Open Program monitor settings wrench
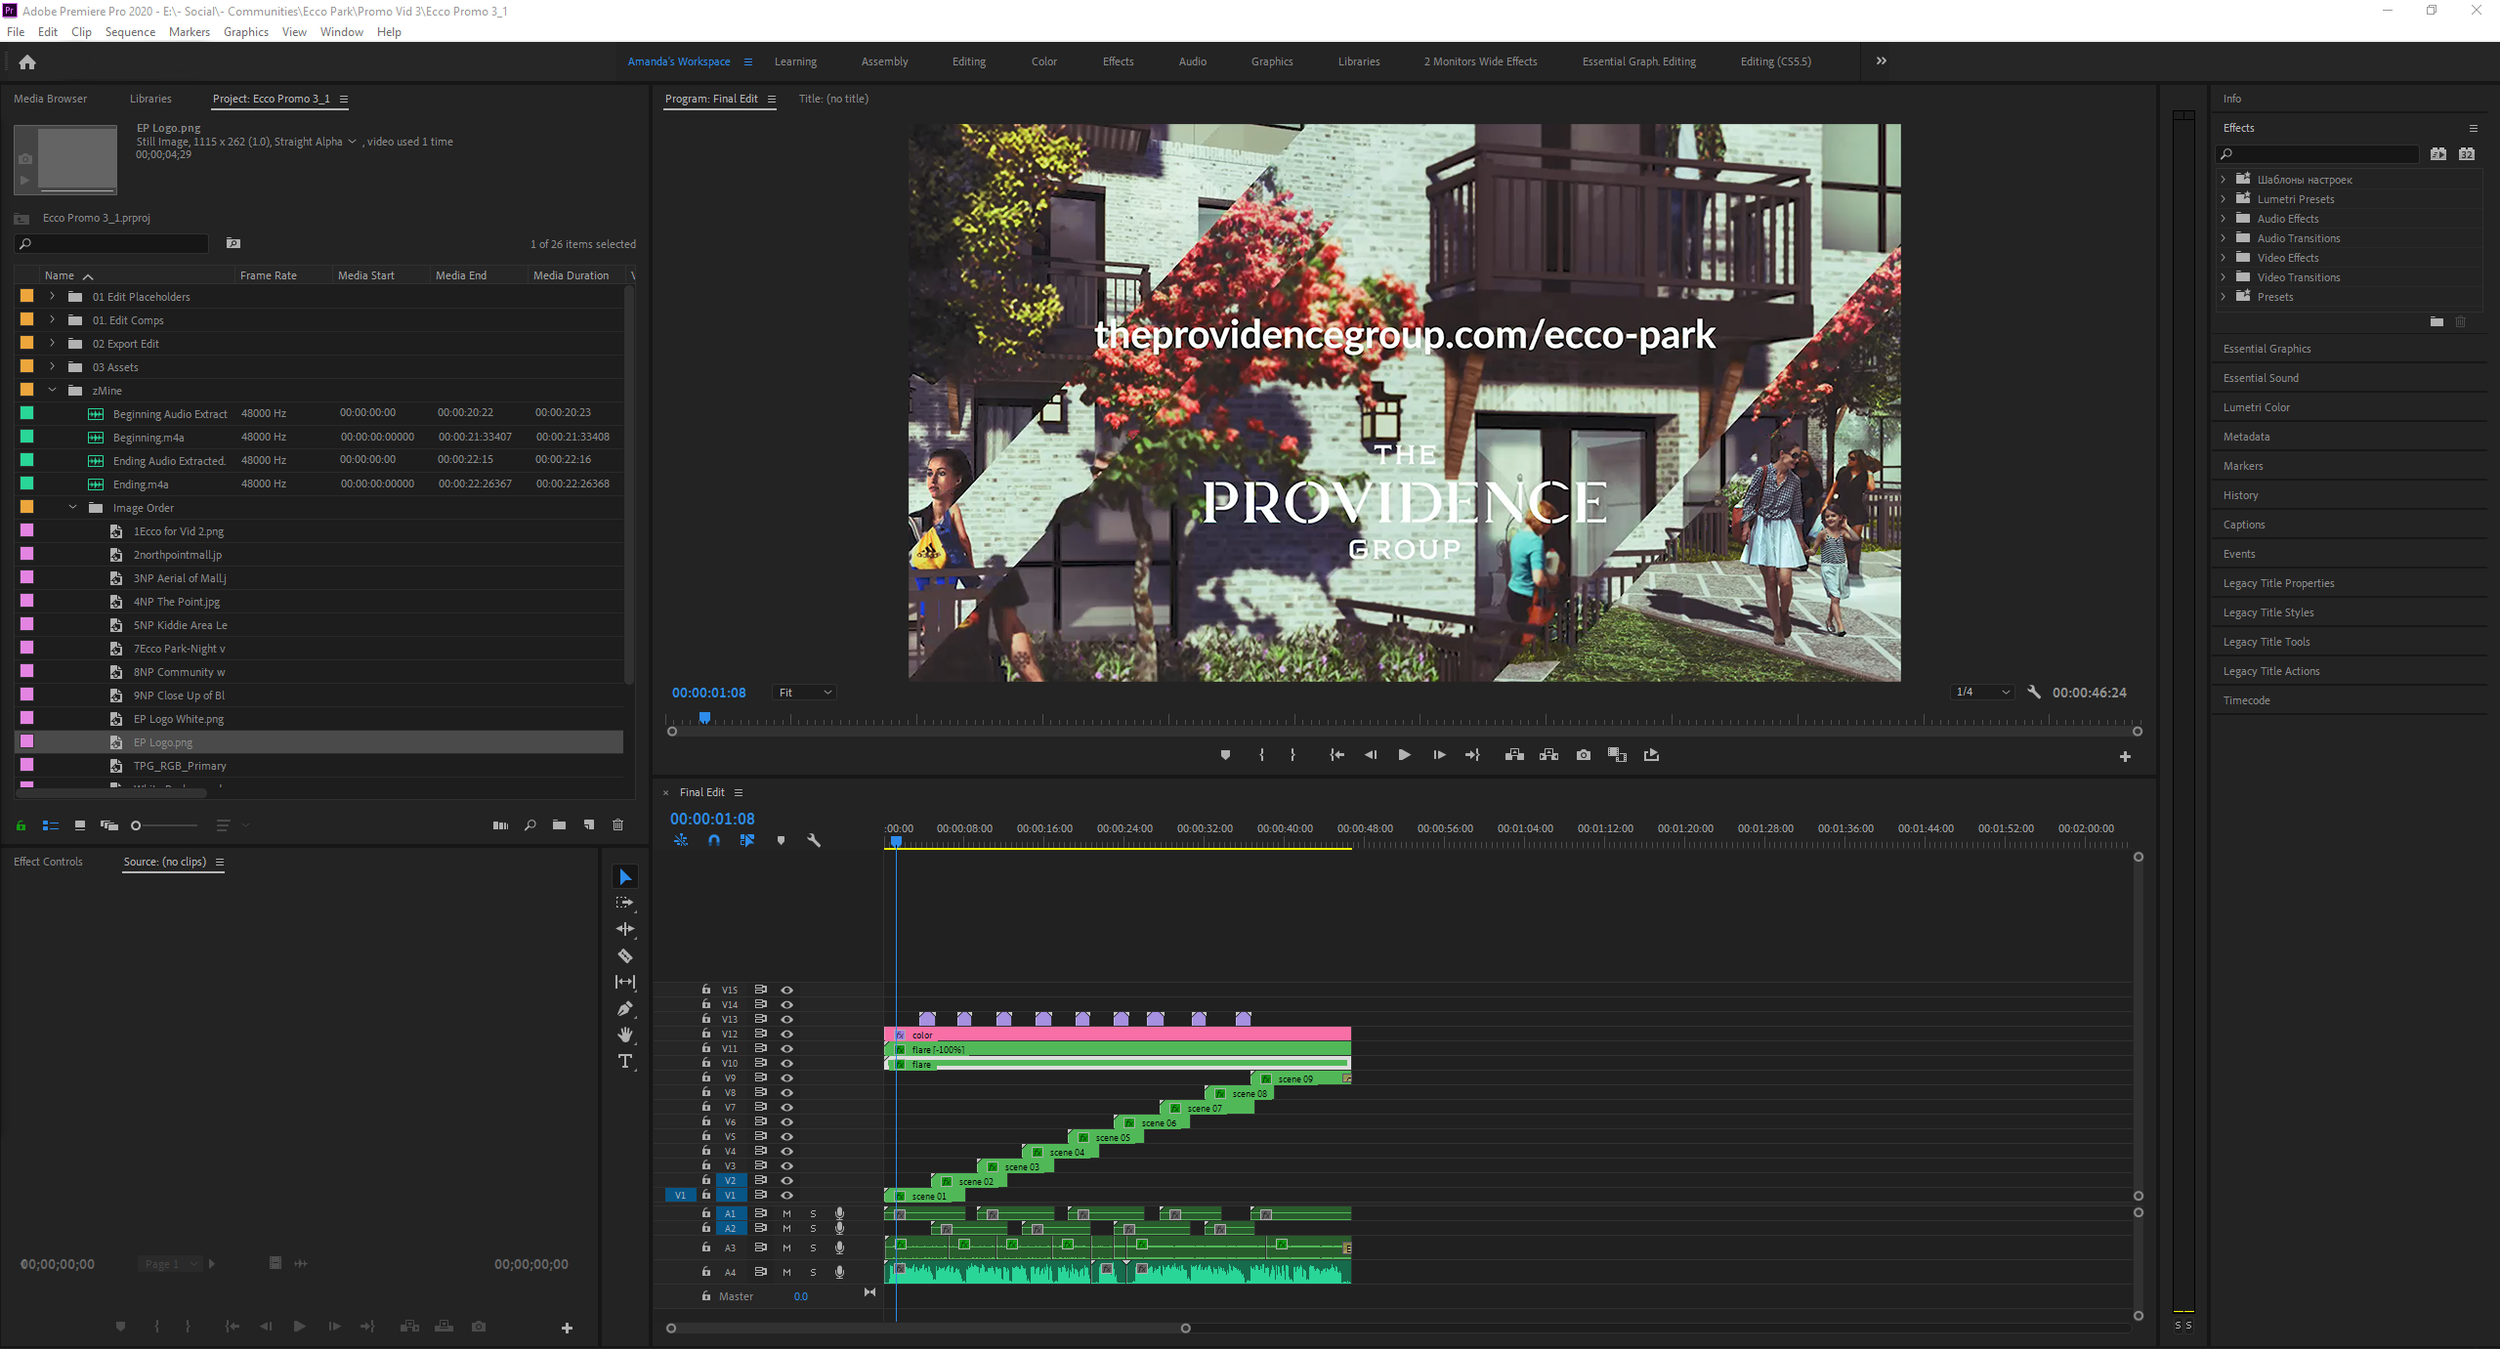 (2033, 692)
